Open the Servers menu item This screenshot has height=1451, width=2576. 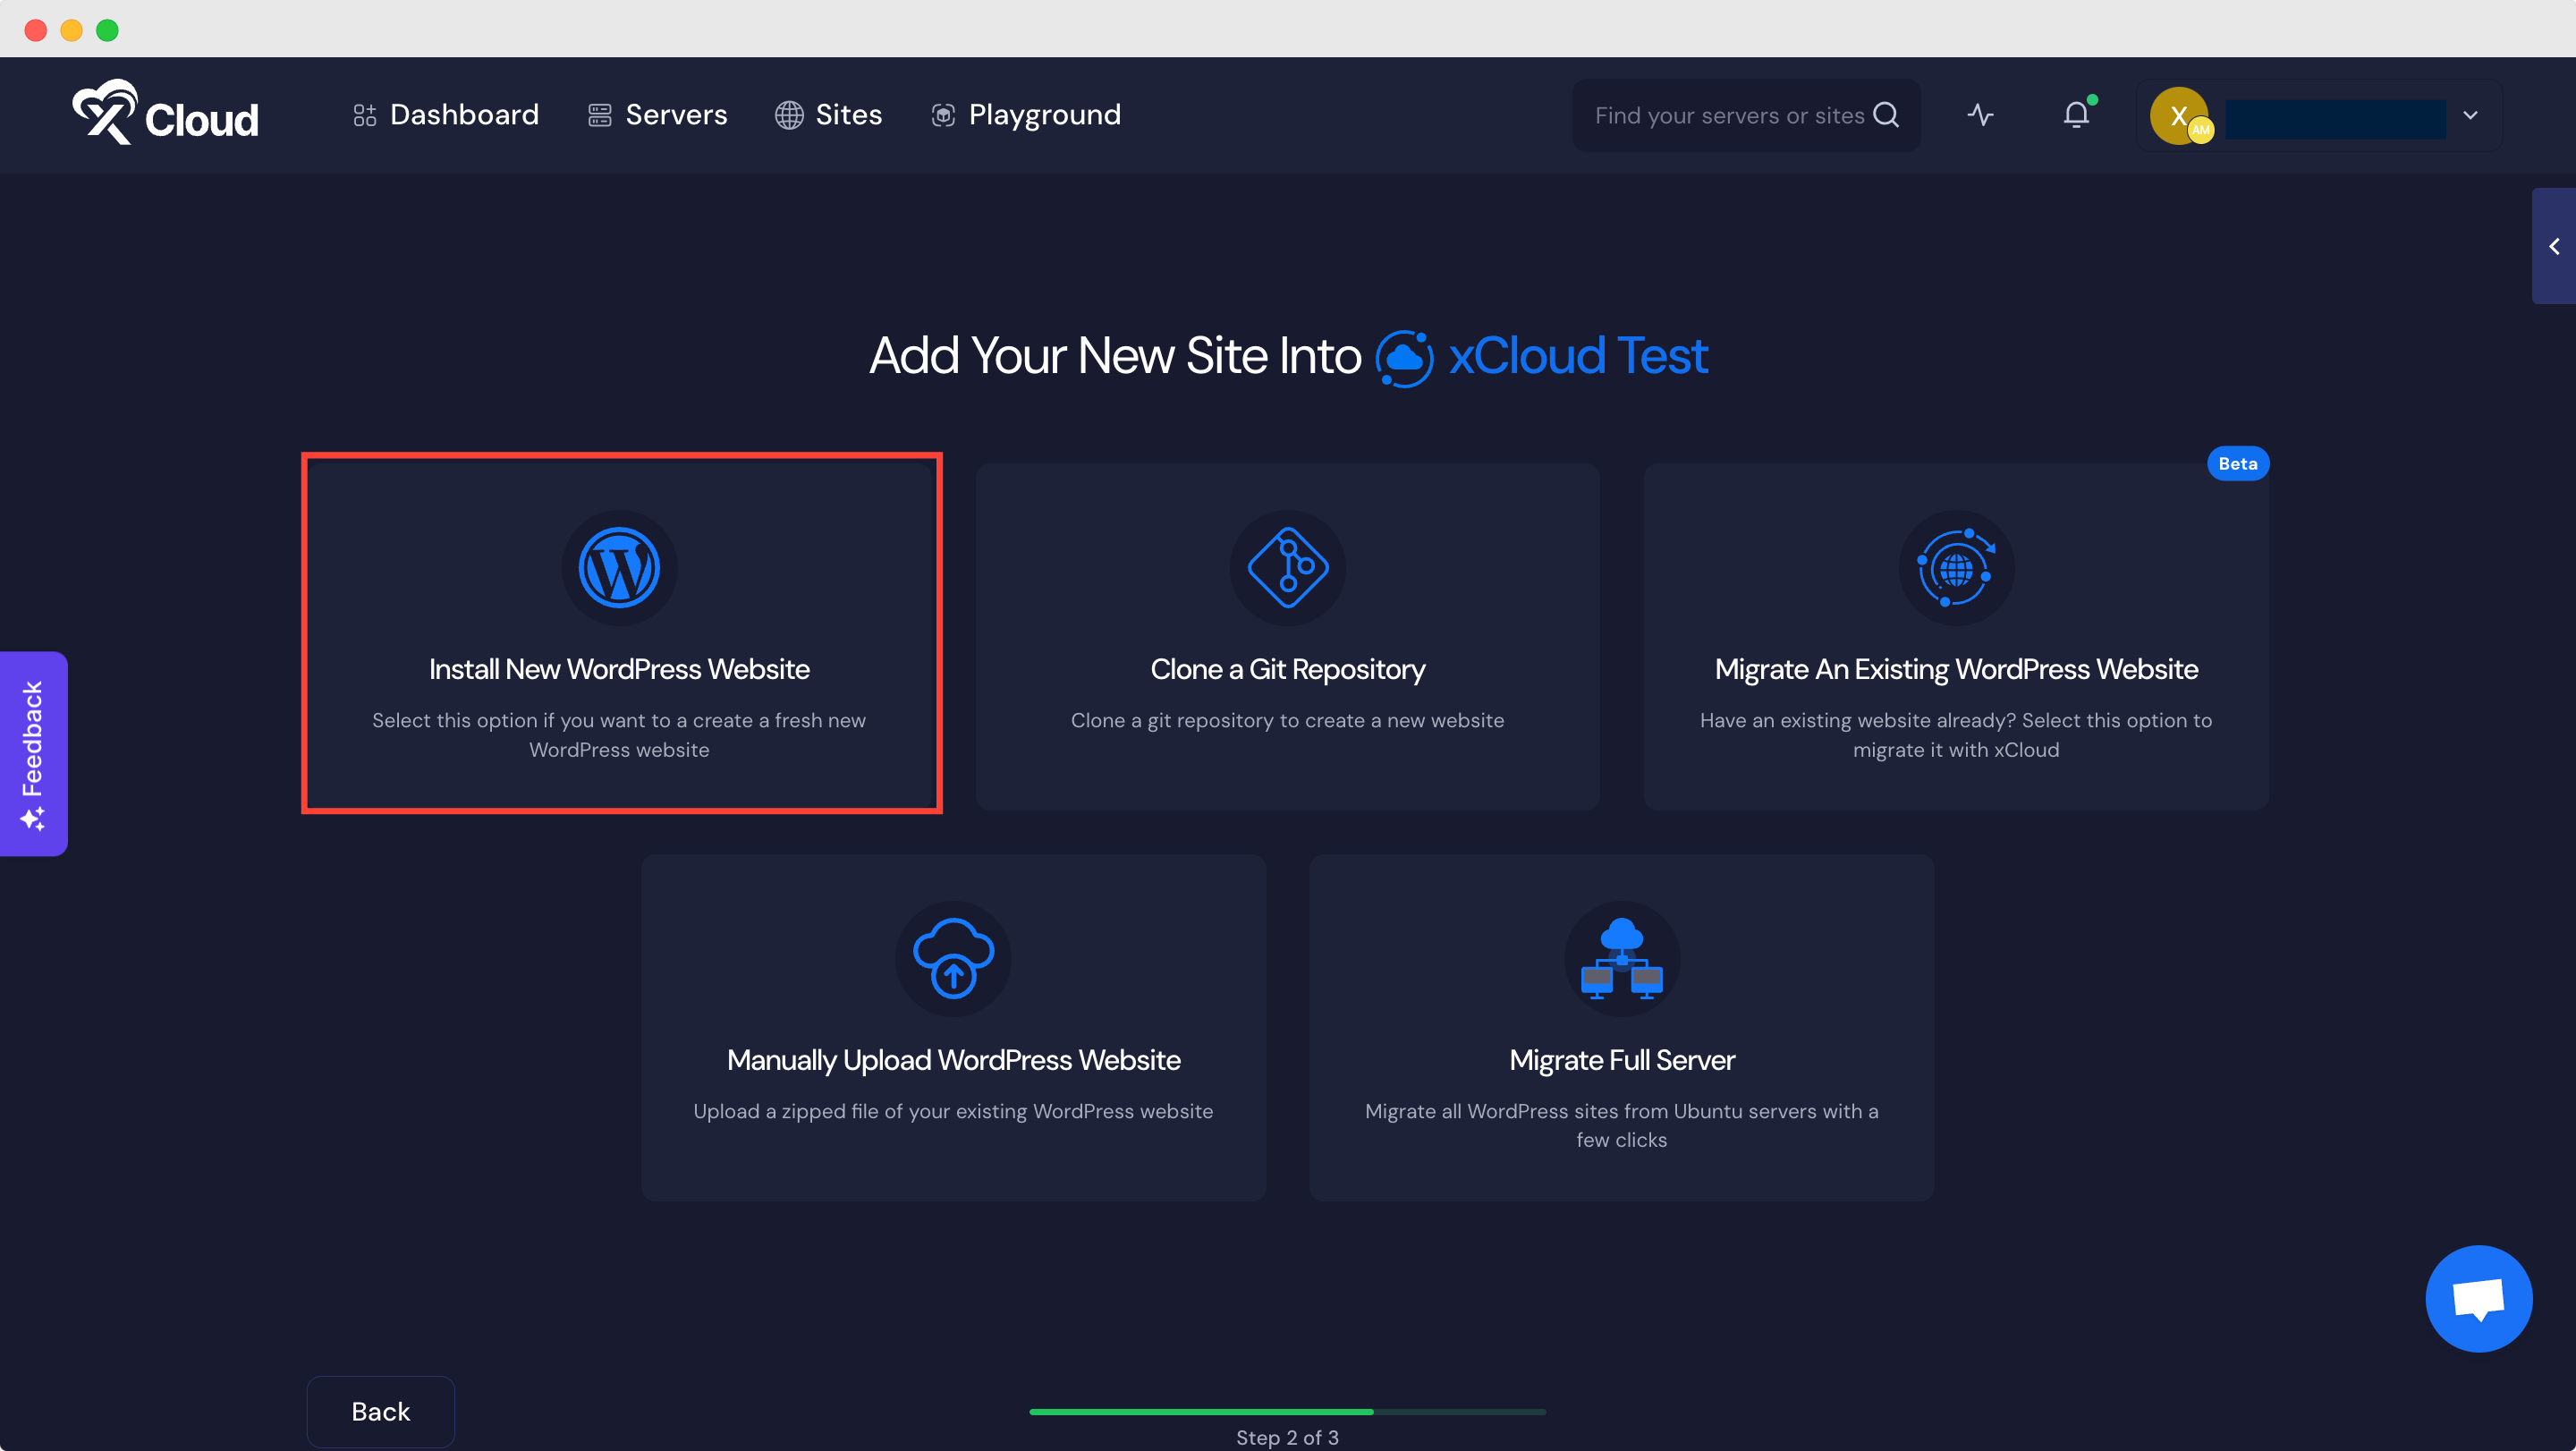pyautogui.click(x=674, y=115)
